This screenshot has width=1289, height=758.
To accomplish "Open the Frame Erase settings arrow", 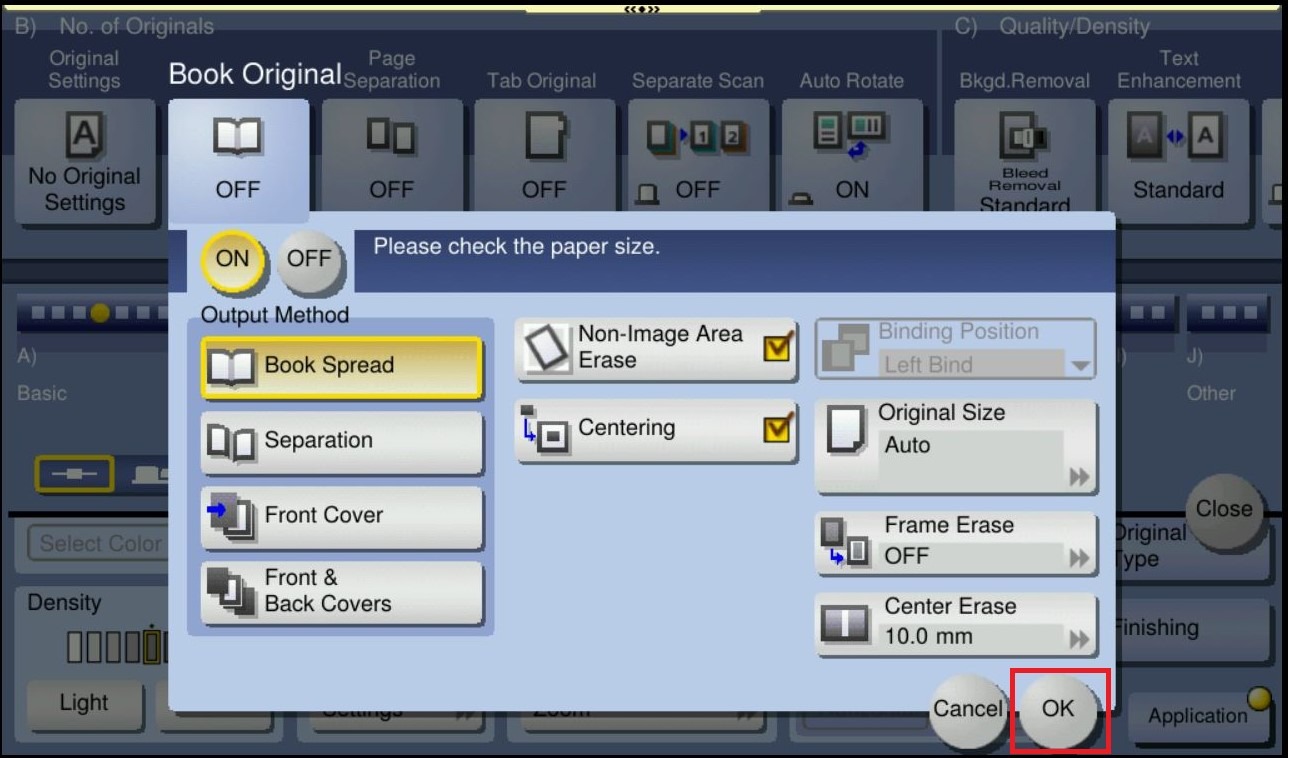I will point(1078,558).
